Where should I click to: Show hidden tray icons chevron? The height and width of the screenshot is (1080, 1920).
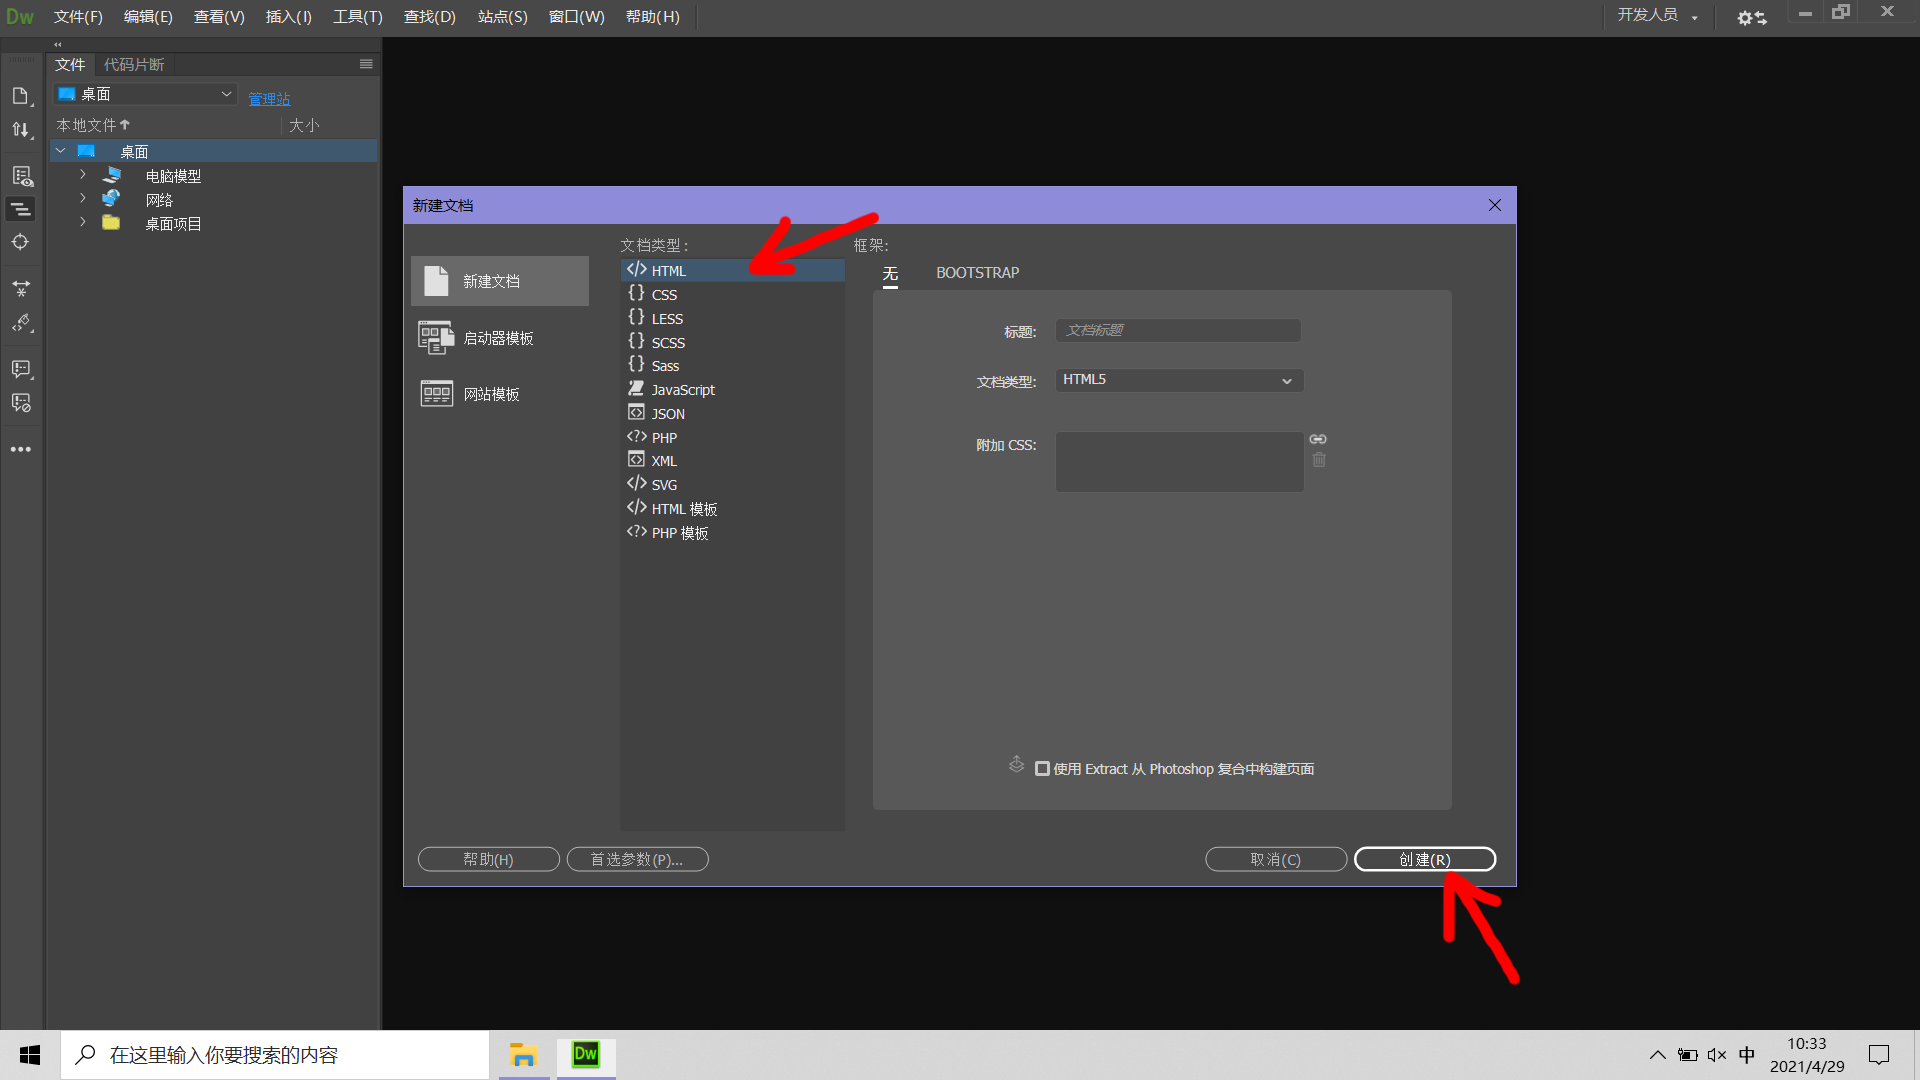[1657, 1055]
